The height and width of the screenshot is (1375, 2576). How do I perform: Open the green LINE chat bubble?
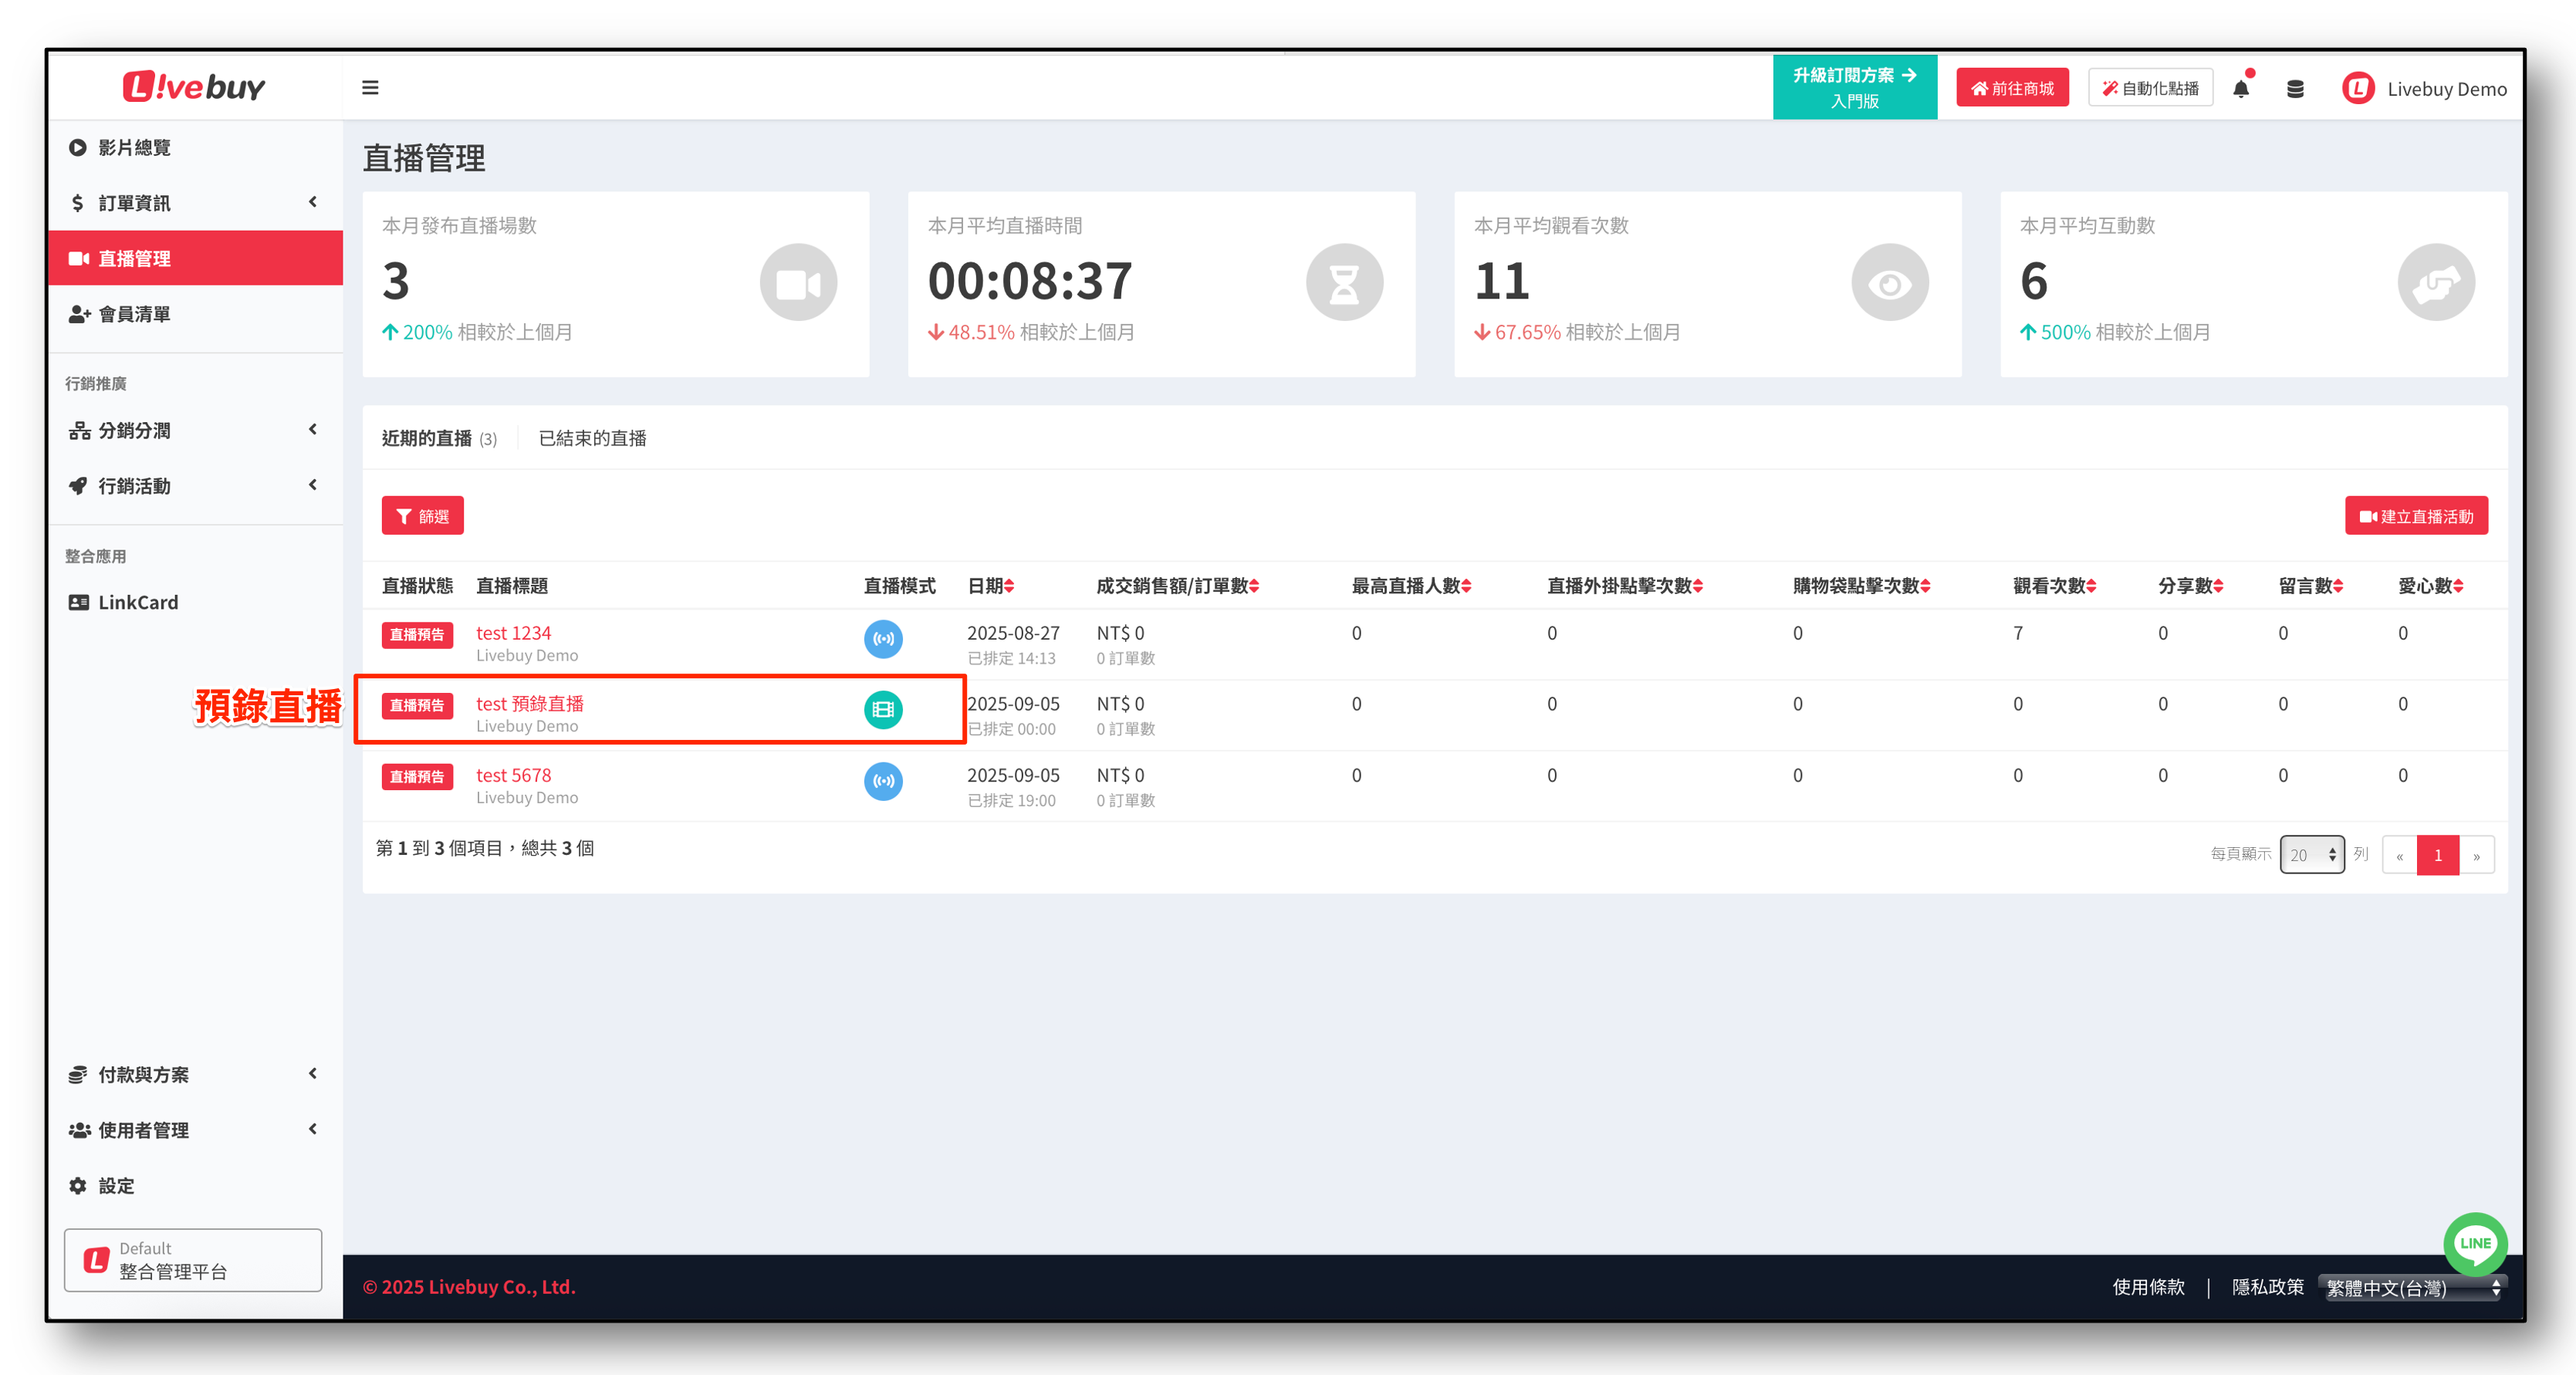(2474, 1243)
